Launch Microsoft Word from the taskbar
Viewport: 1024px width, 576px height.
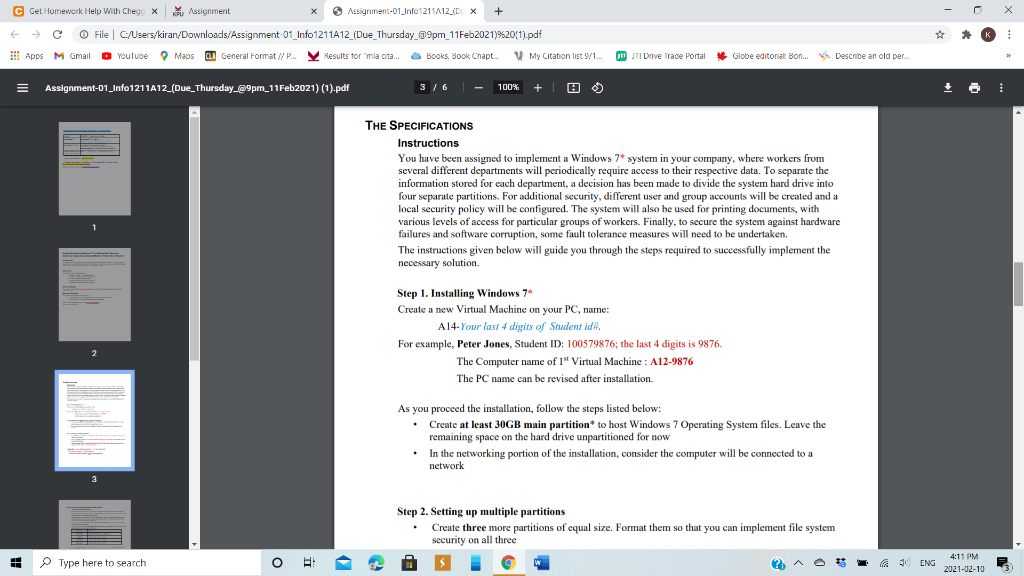click(x=541, y=563)
